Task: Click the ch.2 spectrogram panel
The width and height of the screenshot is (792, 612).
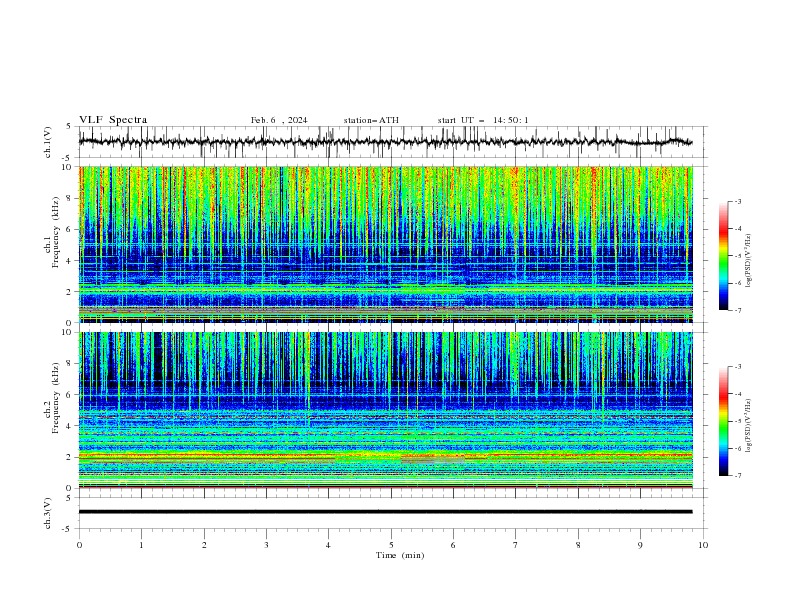Action: [x=385, y=410]
